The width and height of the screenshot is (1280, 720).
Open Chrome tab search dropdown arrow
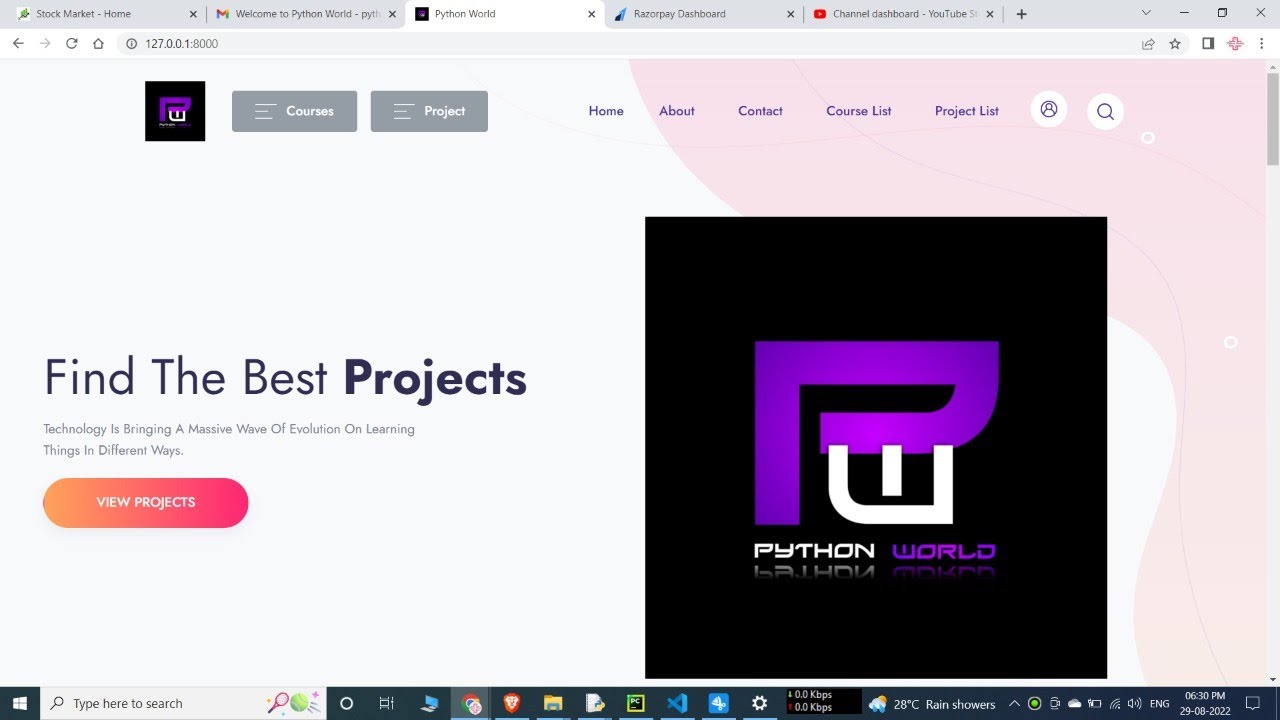pos(1146,13)
